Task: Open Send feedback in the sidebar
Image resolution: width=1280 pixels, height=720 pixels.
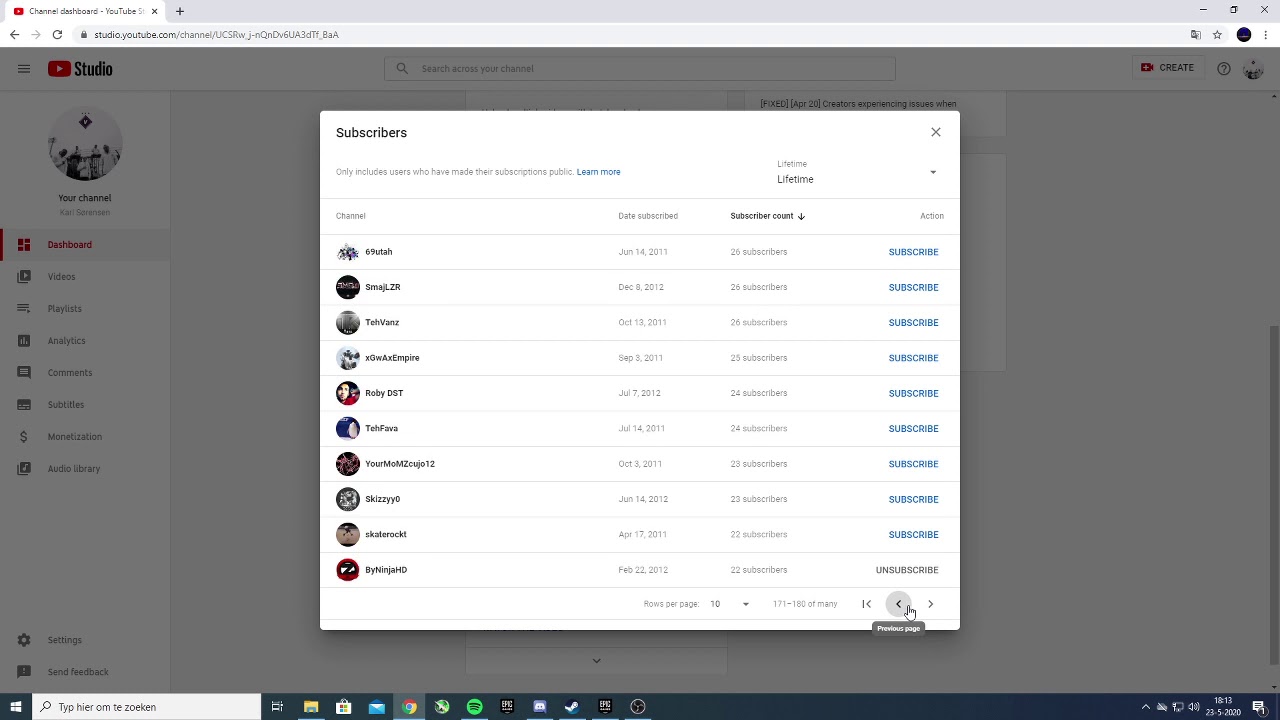Action: click(x=85, y=672)
